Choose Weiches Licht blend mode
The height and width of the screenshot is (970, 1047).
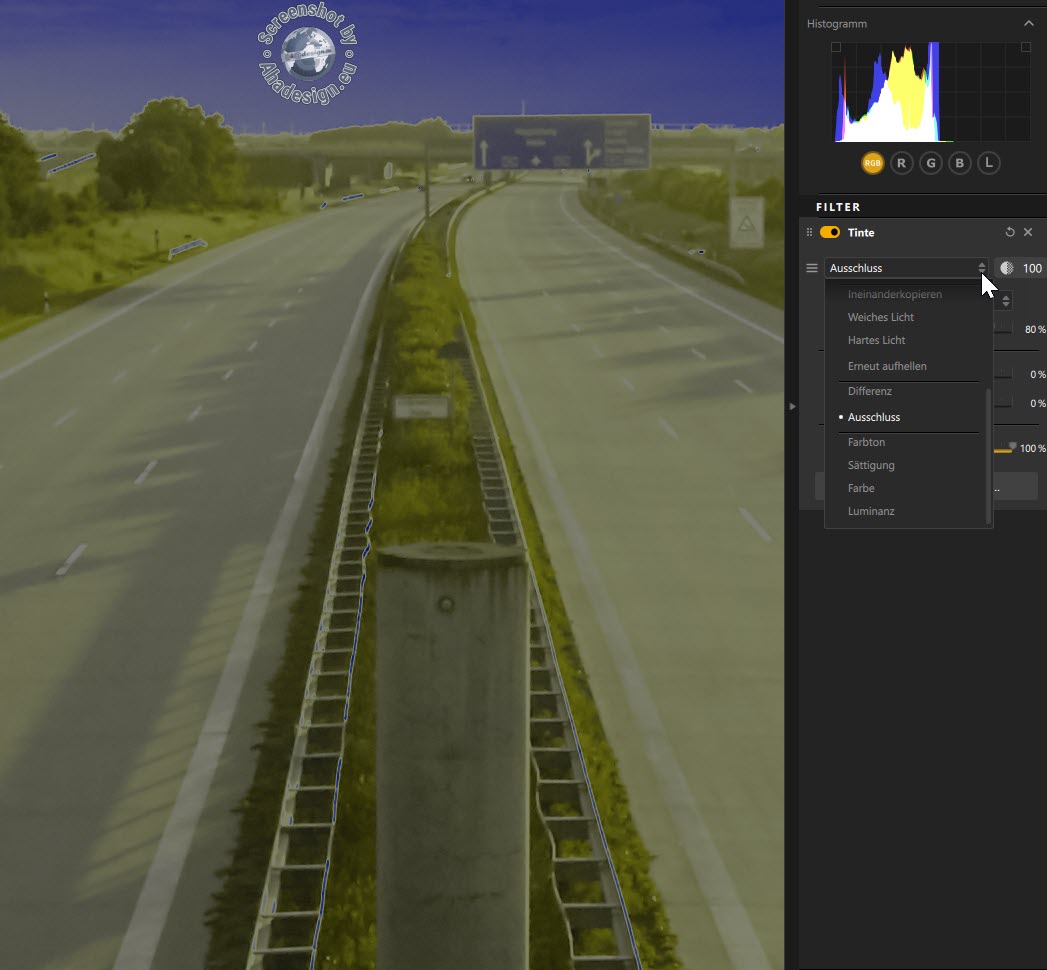pos(881,317)
